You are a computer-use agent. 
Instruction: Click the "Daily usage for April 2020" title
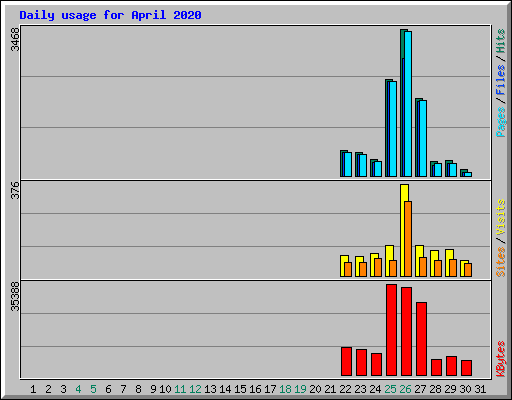[110, 15]
